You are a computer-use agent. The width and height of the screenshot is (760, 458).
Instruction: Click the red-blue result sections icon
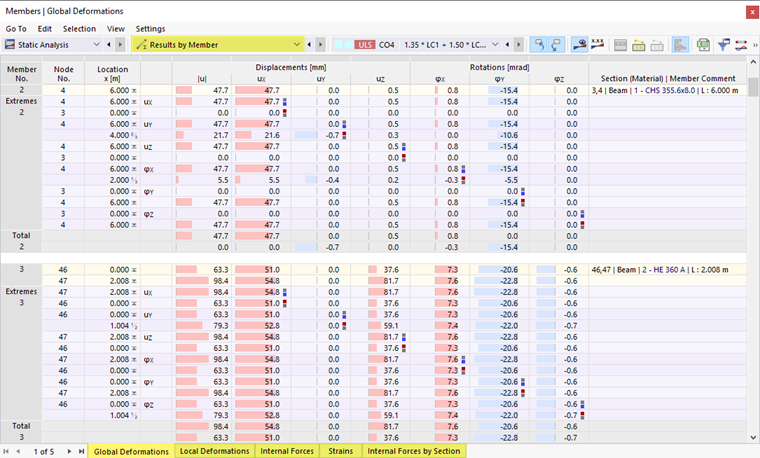741,45
